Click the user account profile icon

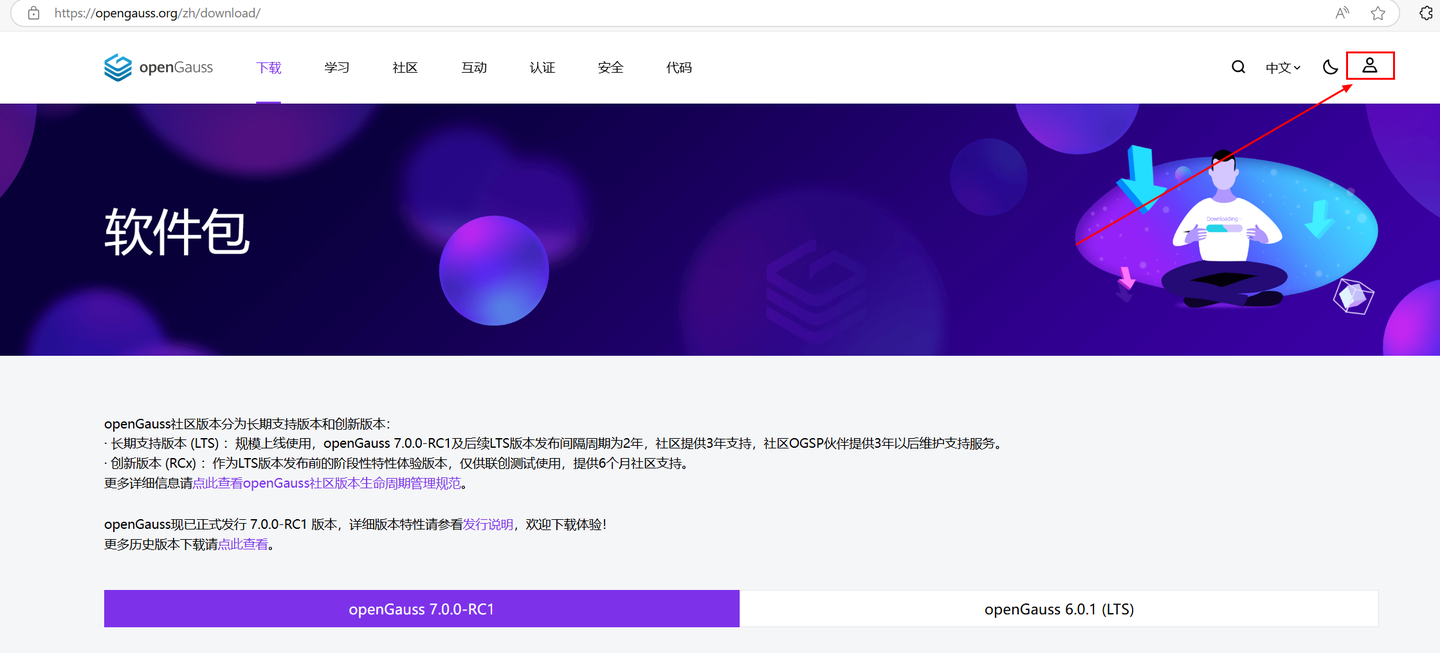[x=1370, y=65]
